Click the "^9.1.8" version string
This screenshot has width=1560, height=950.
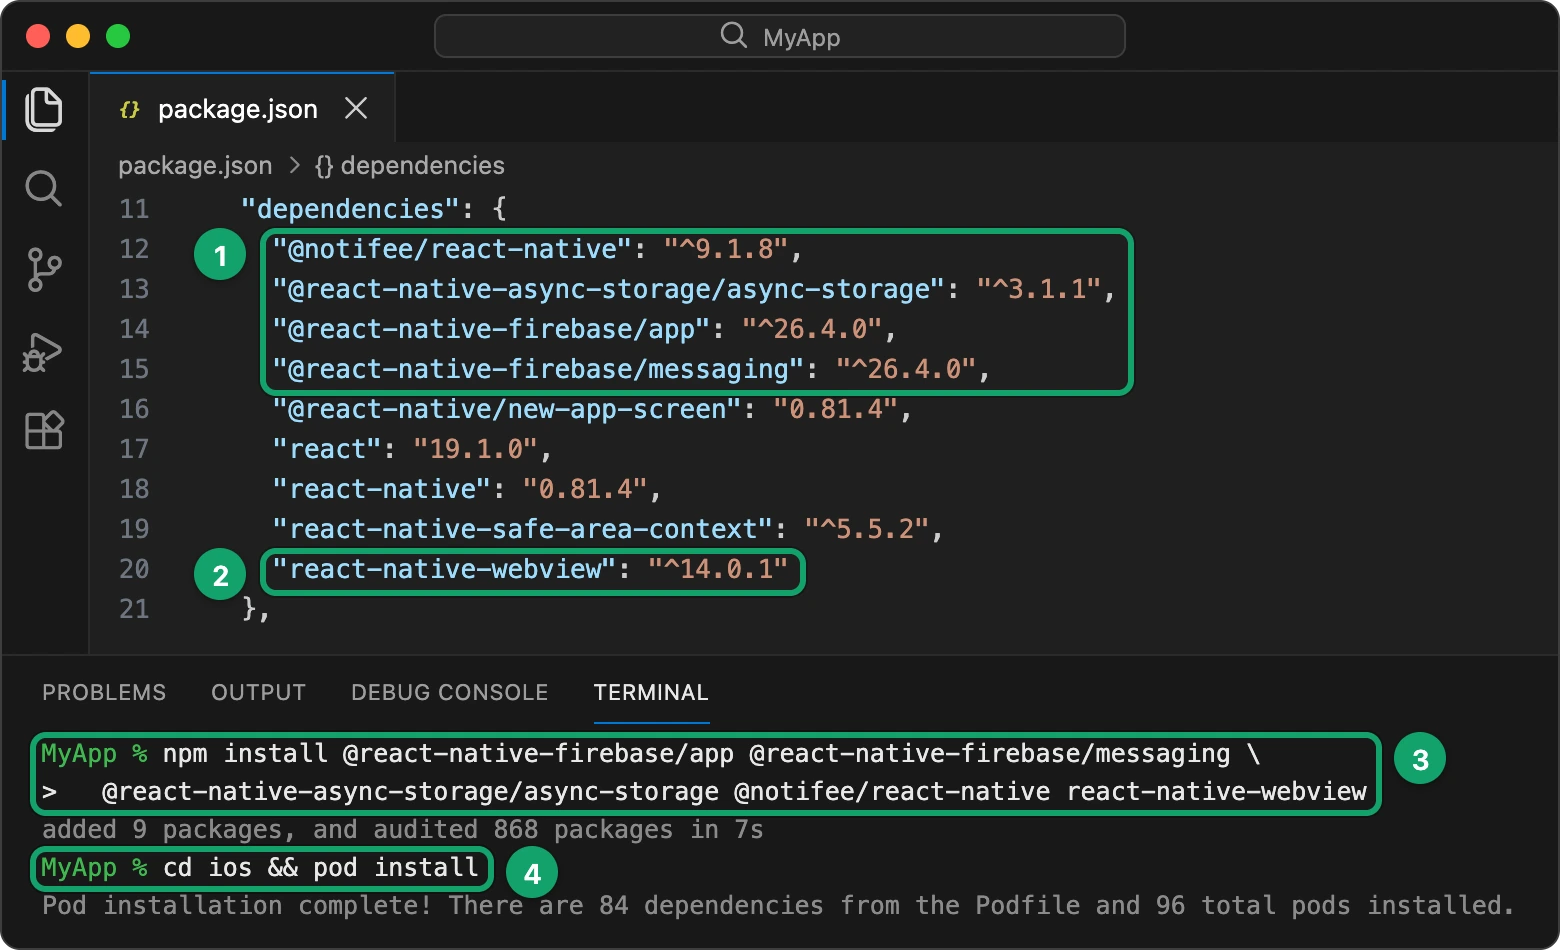click(x=726, y=249)
